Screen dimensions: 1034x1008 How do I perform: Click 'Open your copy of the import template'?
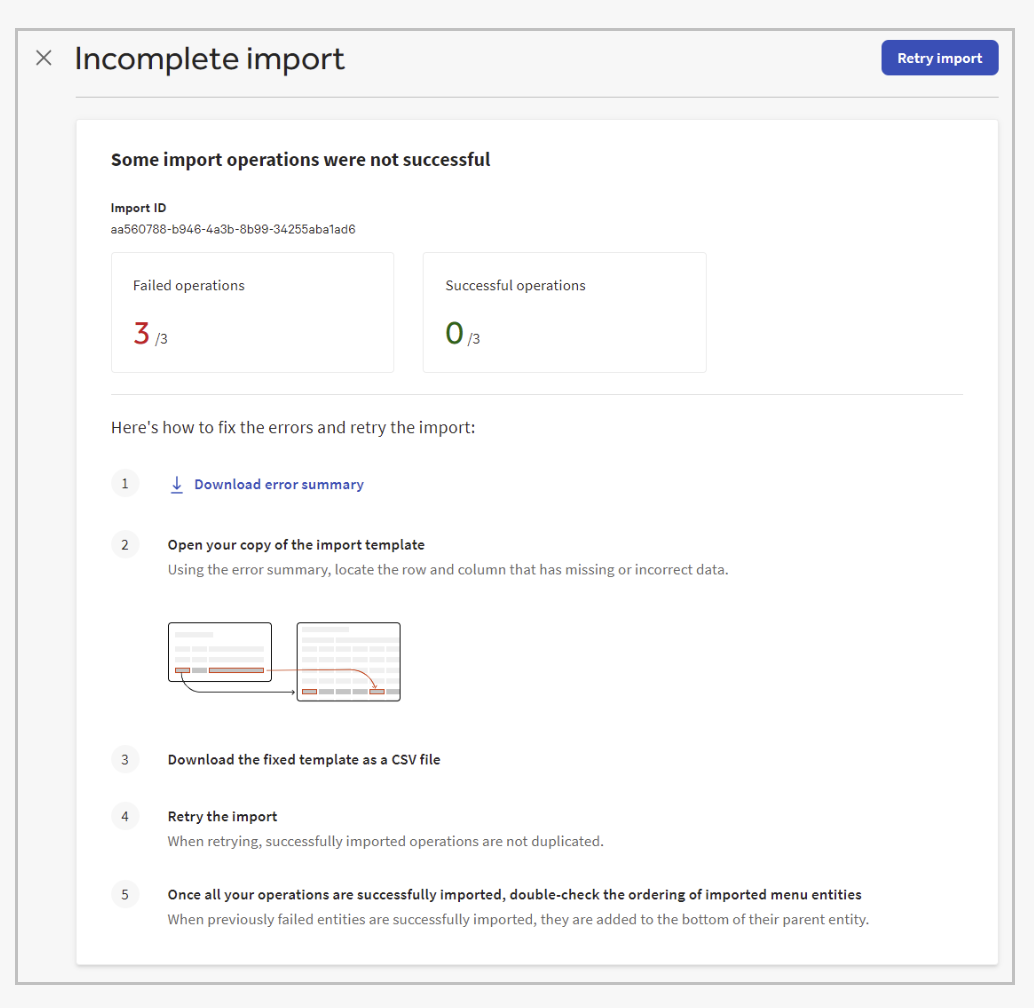point(296,545)
